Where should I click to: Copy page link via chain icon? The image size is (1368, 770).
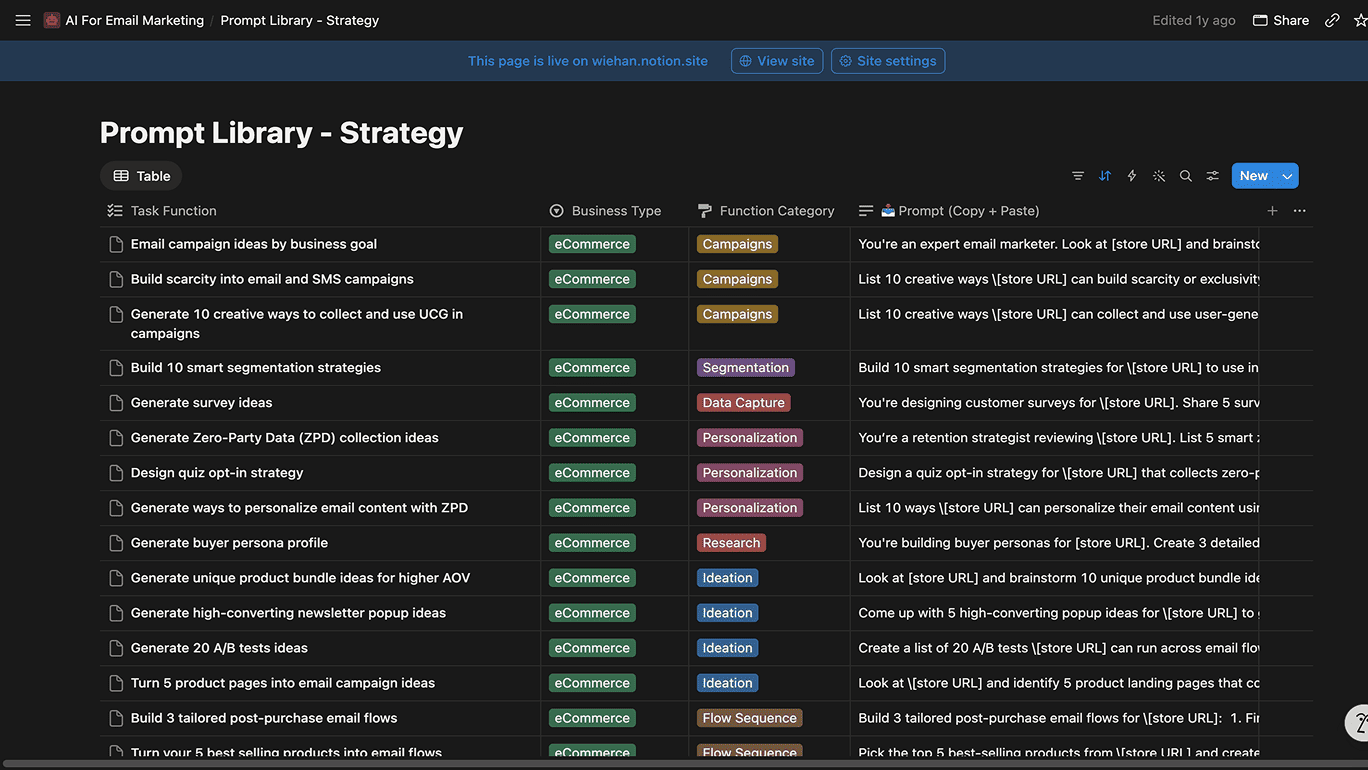pyautogui.click(x=1332, y=20)
